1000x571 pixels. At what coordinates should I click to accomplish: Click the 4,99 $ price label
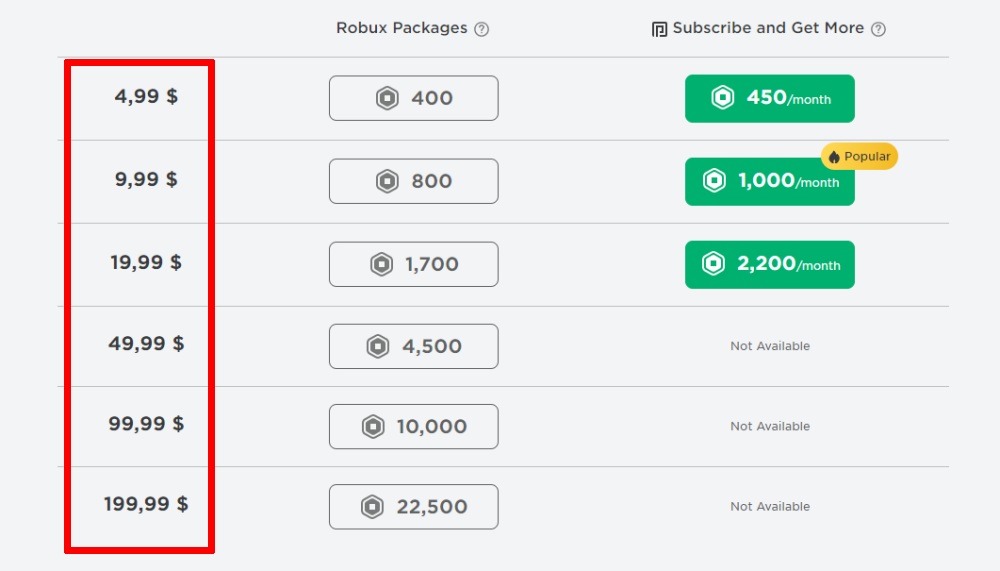click(x=146, y=97)
